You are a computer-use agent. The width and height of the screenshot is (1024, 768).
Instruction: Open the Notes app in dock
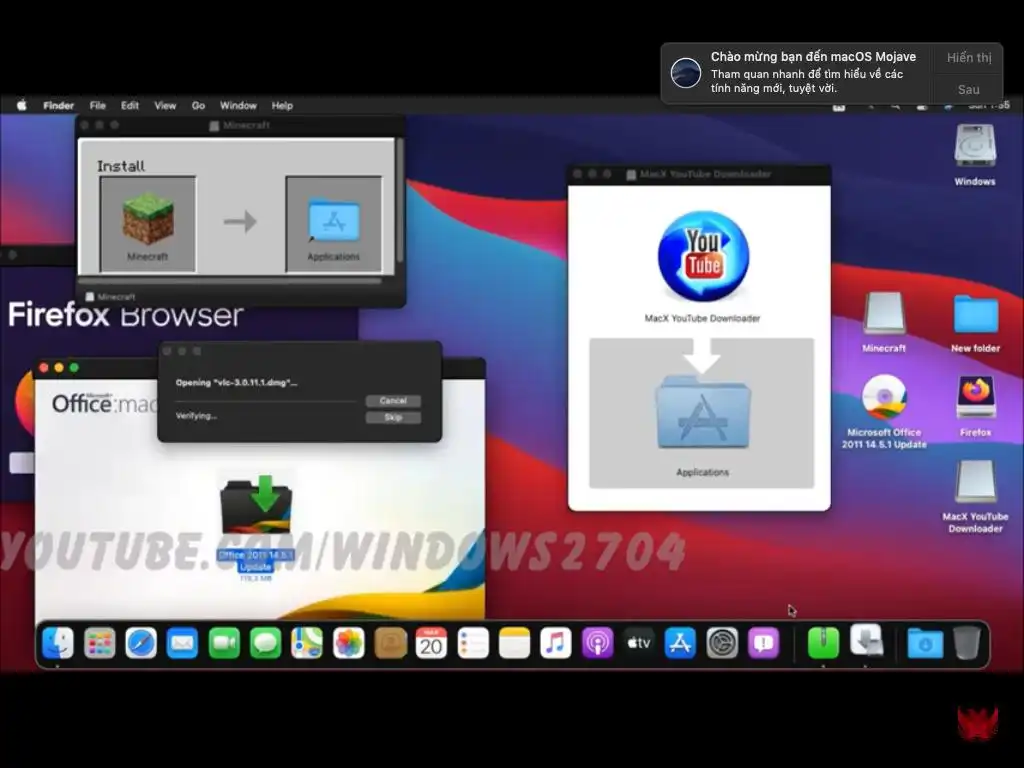pyautogui.click(x=515, y=643)
